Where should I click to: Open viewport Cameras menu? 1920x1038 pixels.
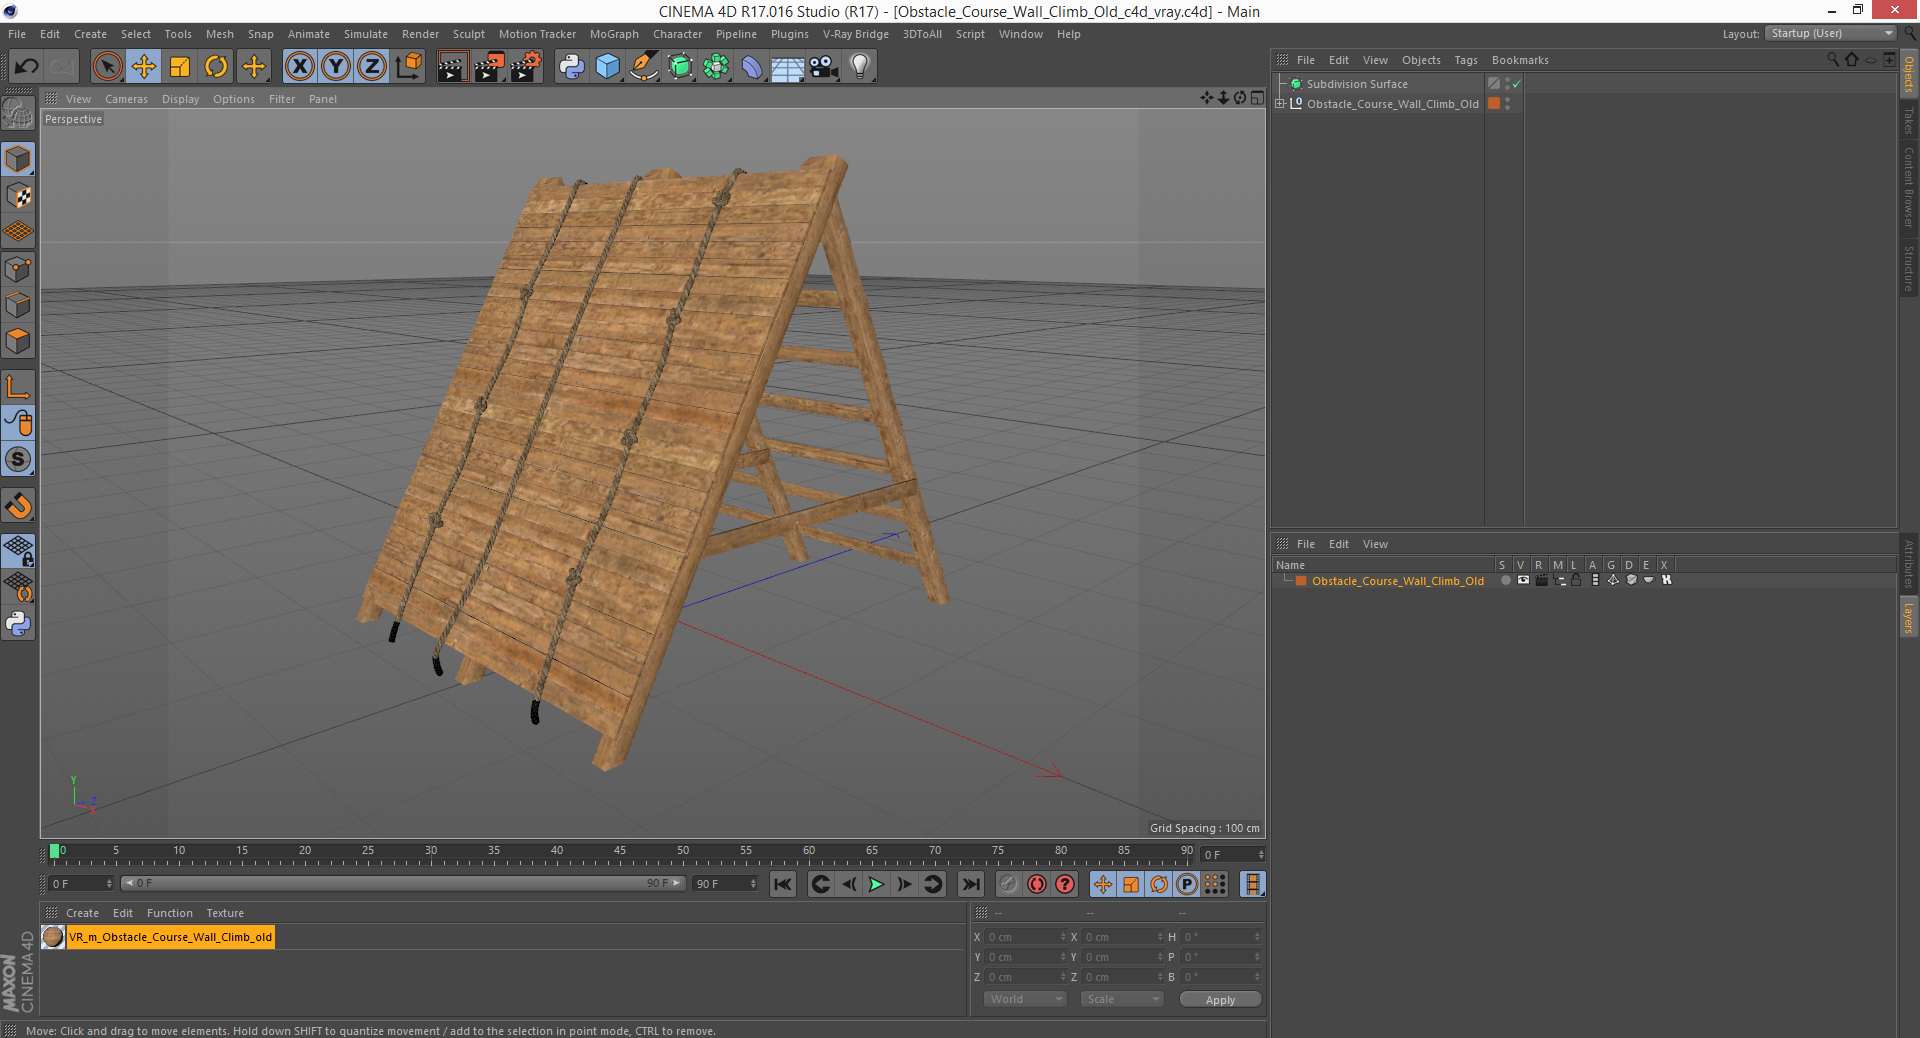(126, 99)
